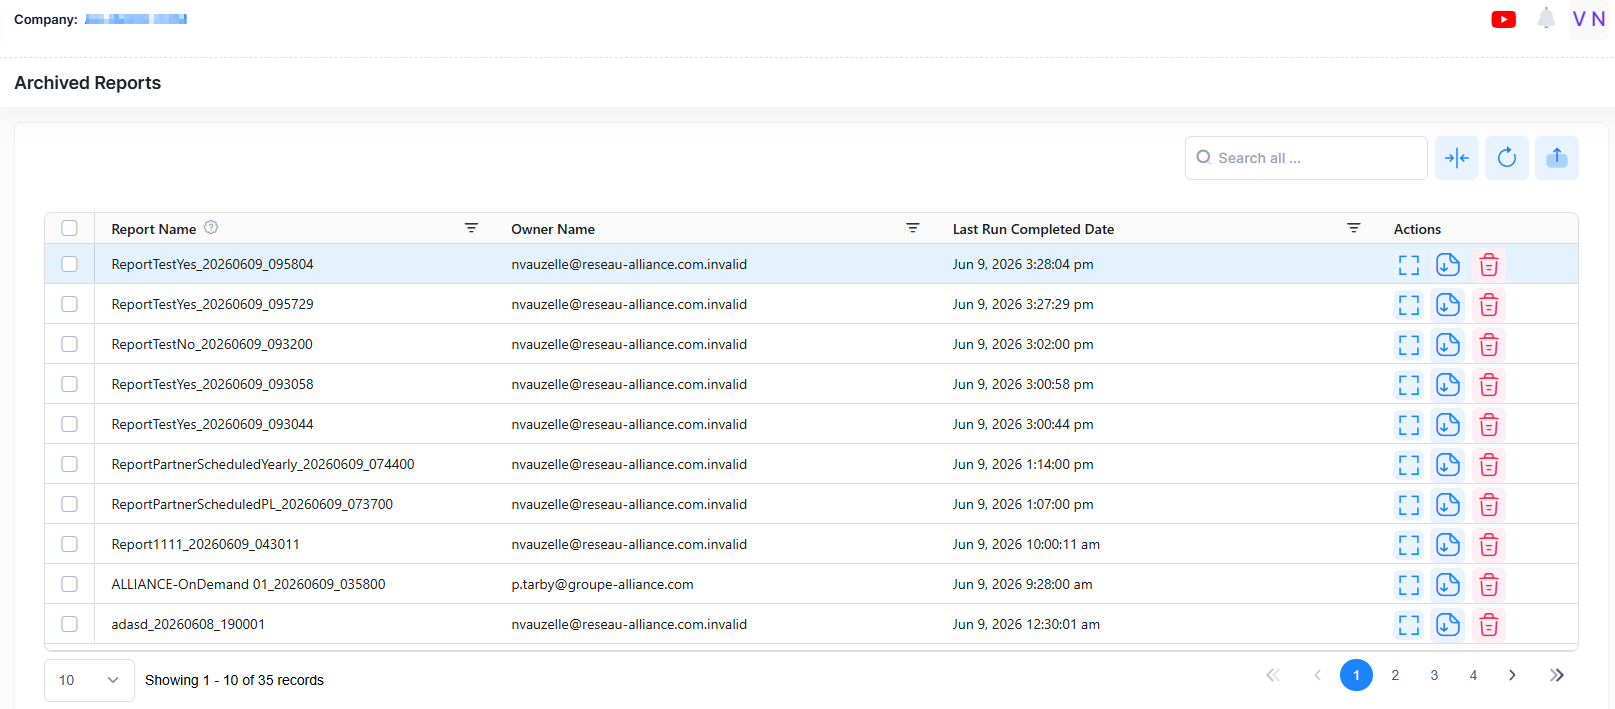Delete adasd_20260608_190001 report

(x=1489, y=625)
